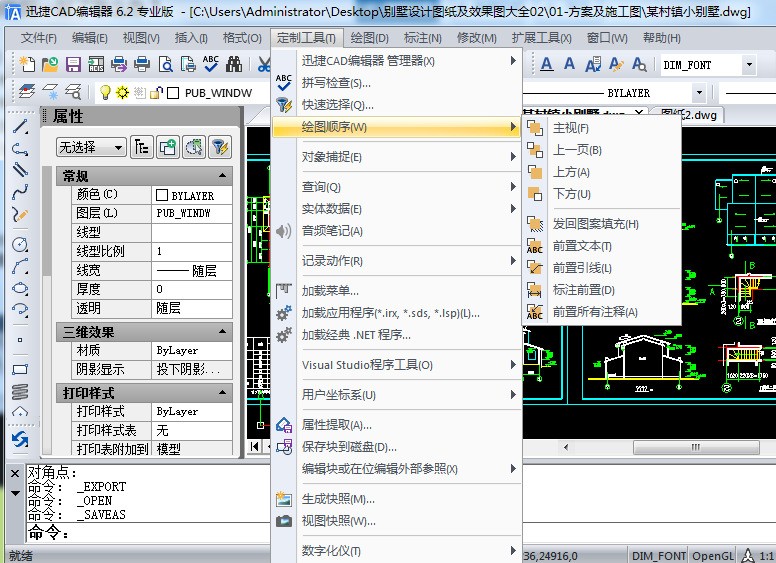Open the 文件(F) menu
The height and width of the screenshot is (563, 776).
(x=39, y=38)
